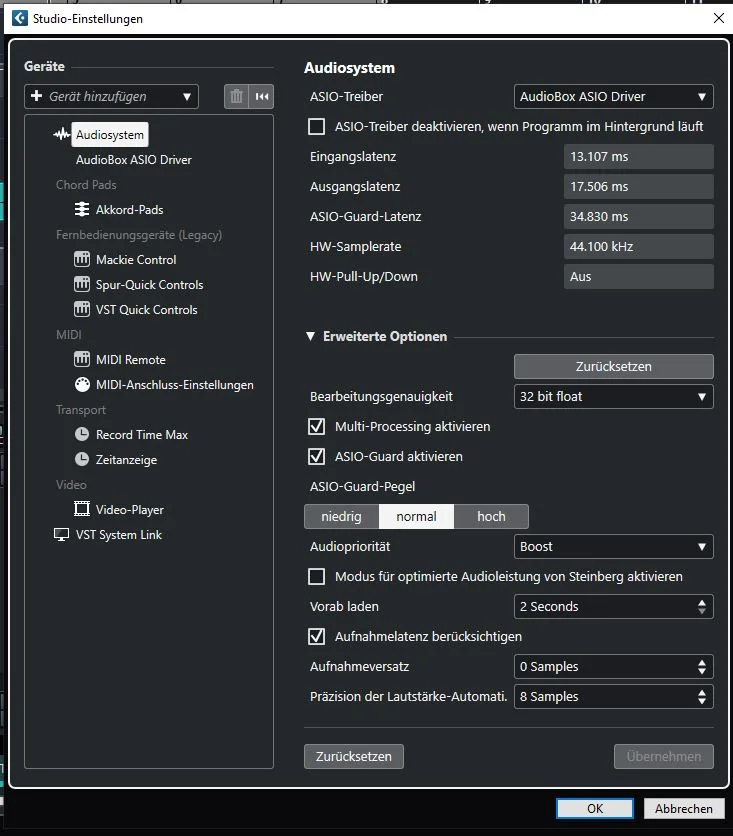Image resolution: width=733 pixels, height=836 pixels.
Task: Select VST System Link entry
Action: coord(118,534)
